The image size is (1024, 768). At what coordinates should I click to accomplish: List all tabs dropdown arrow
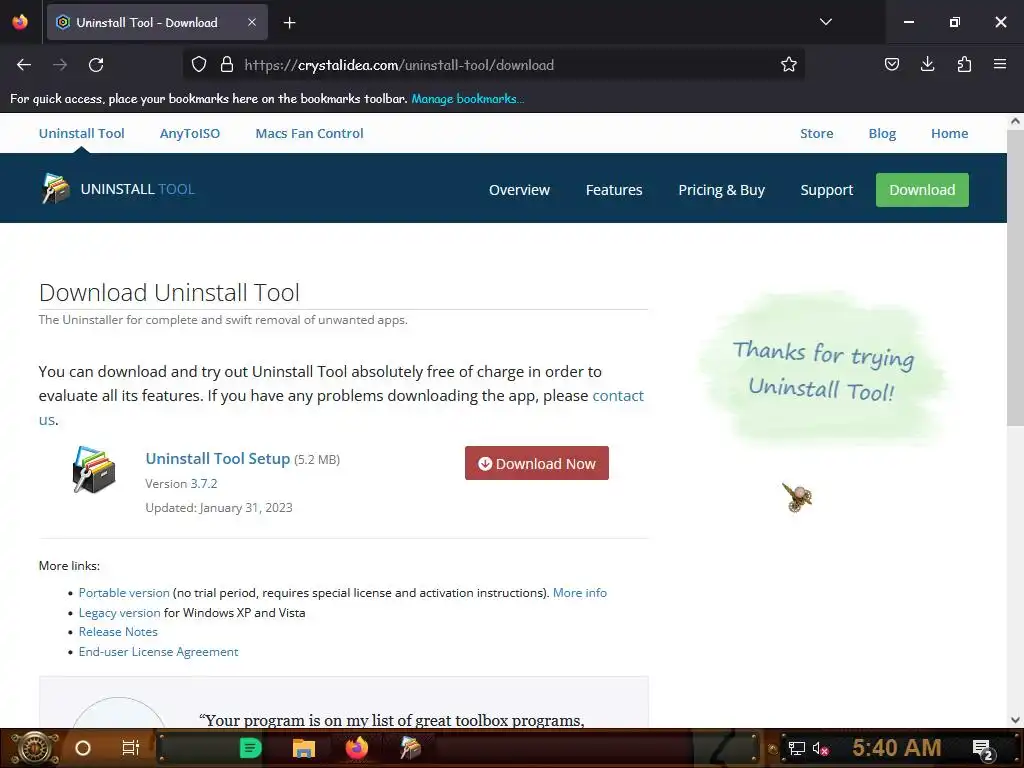tap(825, 22)
